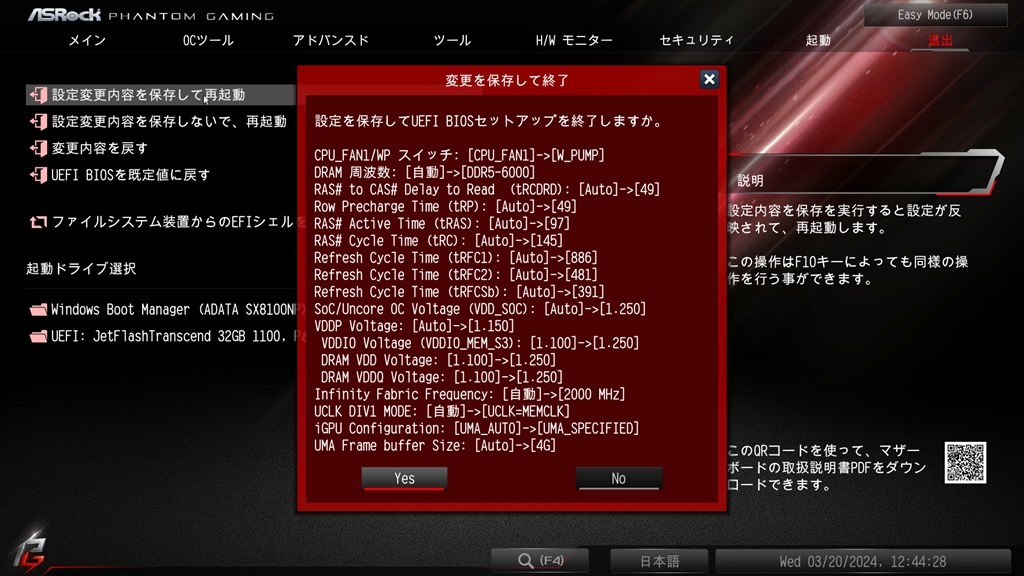The height and width of the screenshot is (576, 1024).
Task: Click the magnifier search icon (F4)
Action: coord(526,560)
